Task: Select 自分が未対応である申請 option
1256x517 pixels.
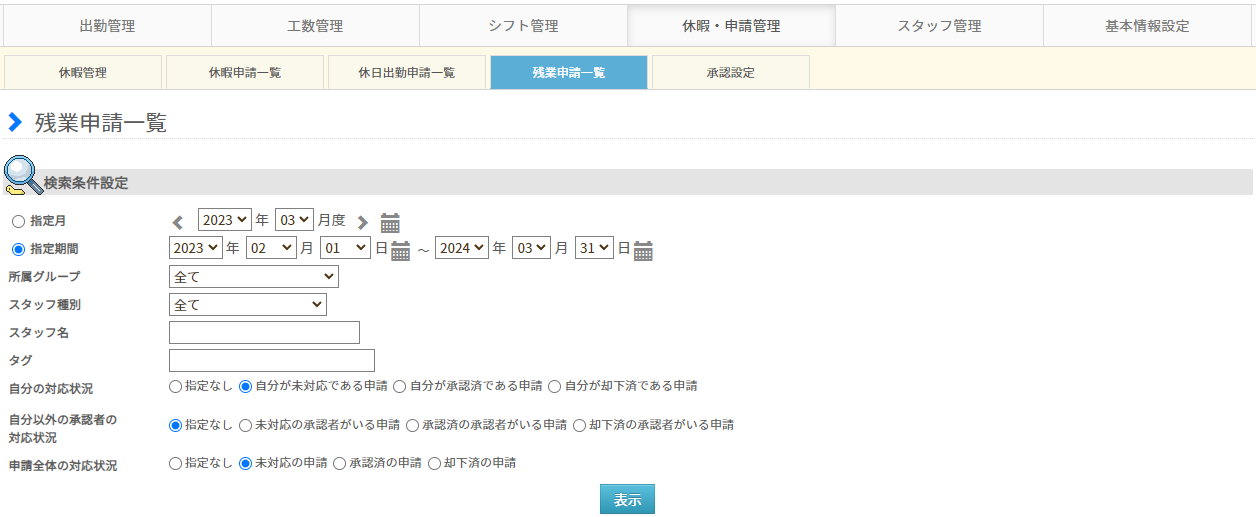Action: [x=245, y=386]
